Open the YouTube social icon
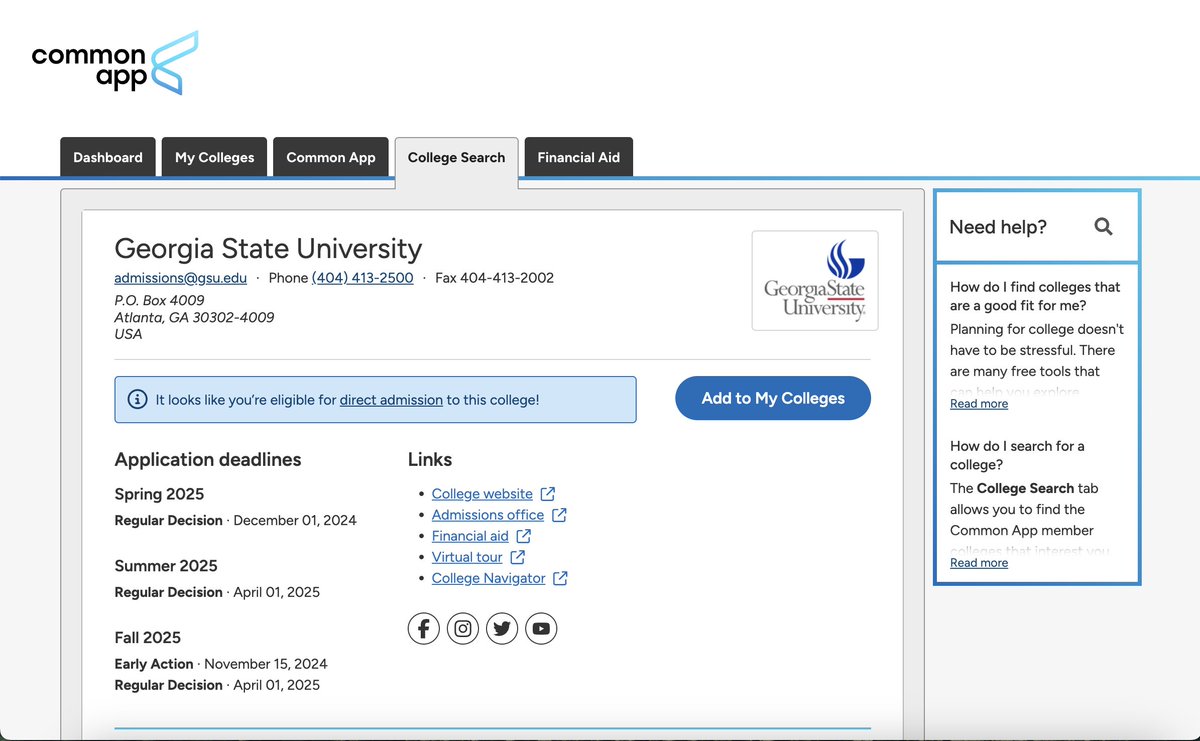 click(541, 628)
